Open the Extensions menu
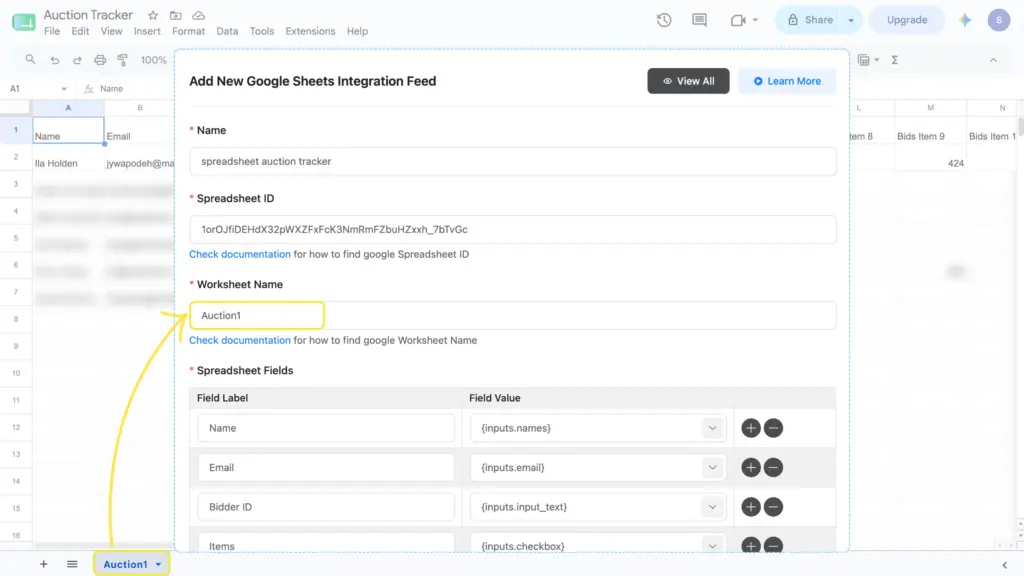This screenshot has width=1024, height=576. coord(310,31)
